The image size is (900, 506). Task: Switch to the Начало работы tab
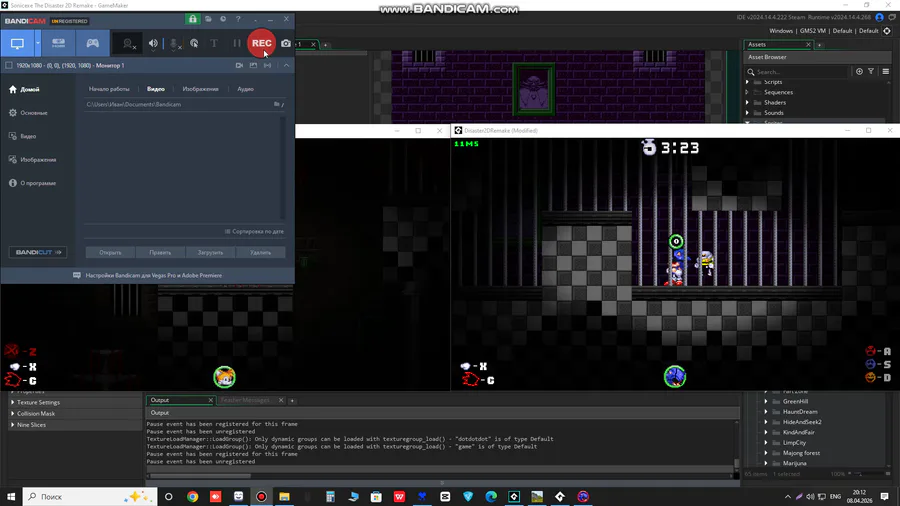click(x=109, y=89)
